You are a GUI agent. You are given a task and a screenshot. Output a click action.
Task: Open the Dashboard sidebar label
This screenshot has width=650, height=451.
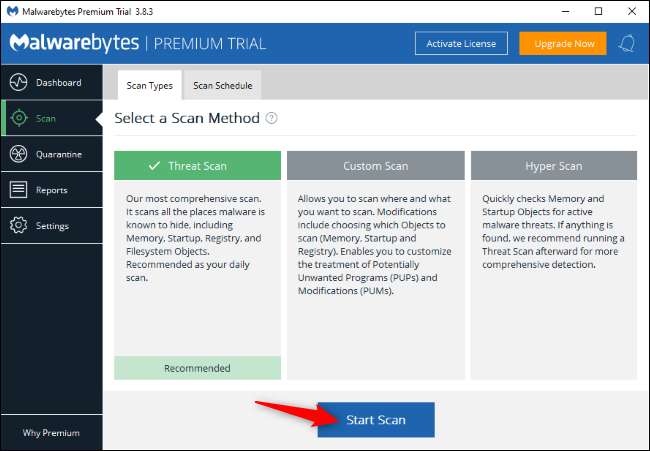click(58, 82)
